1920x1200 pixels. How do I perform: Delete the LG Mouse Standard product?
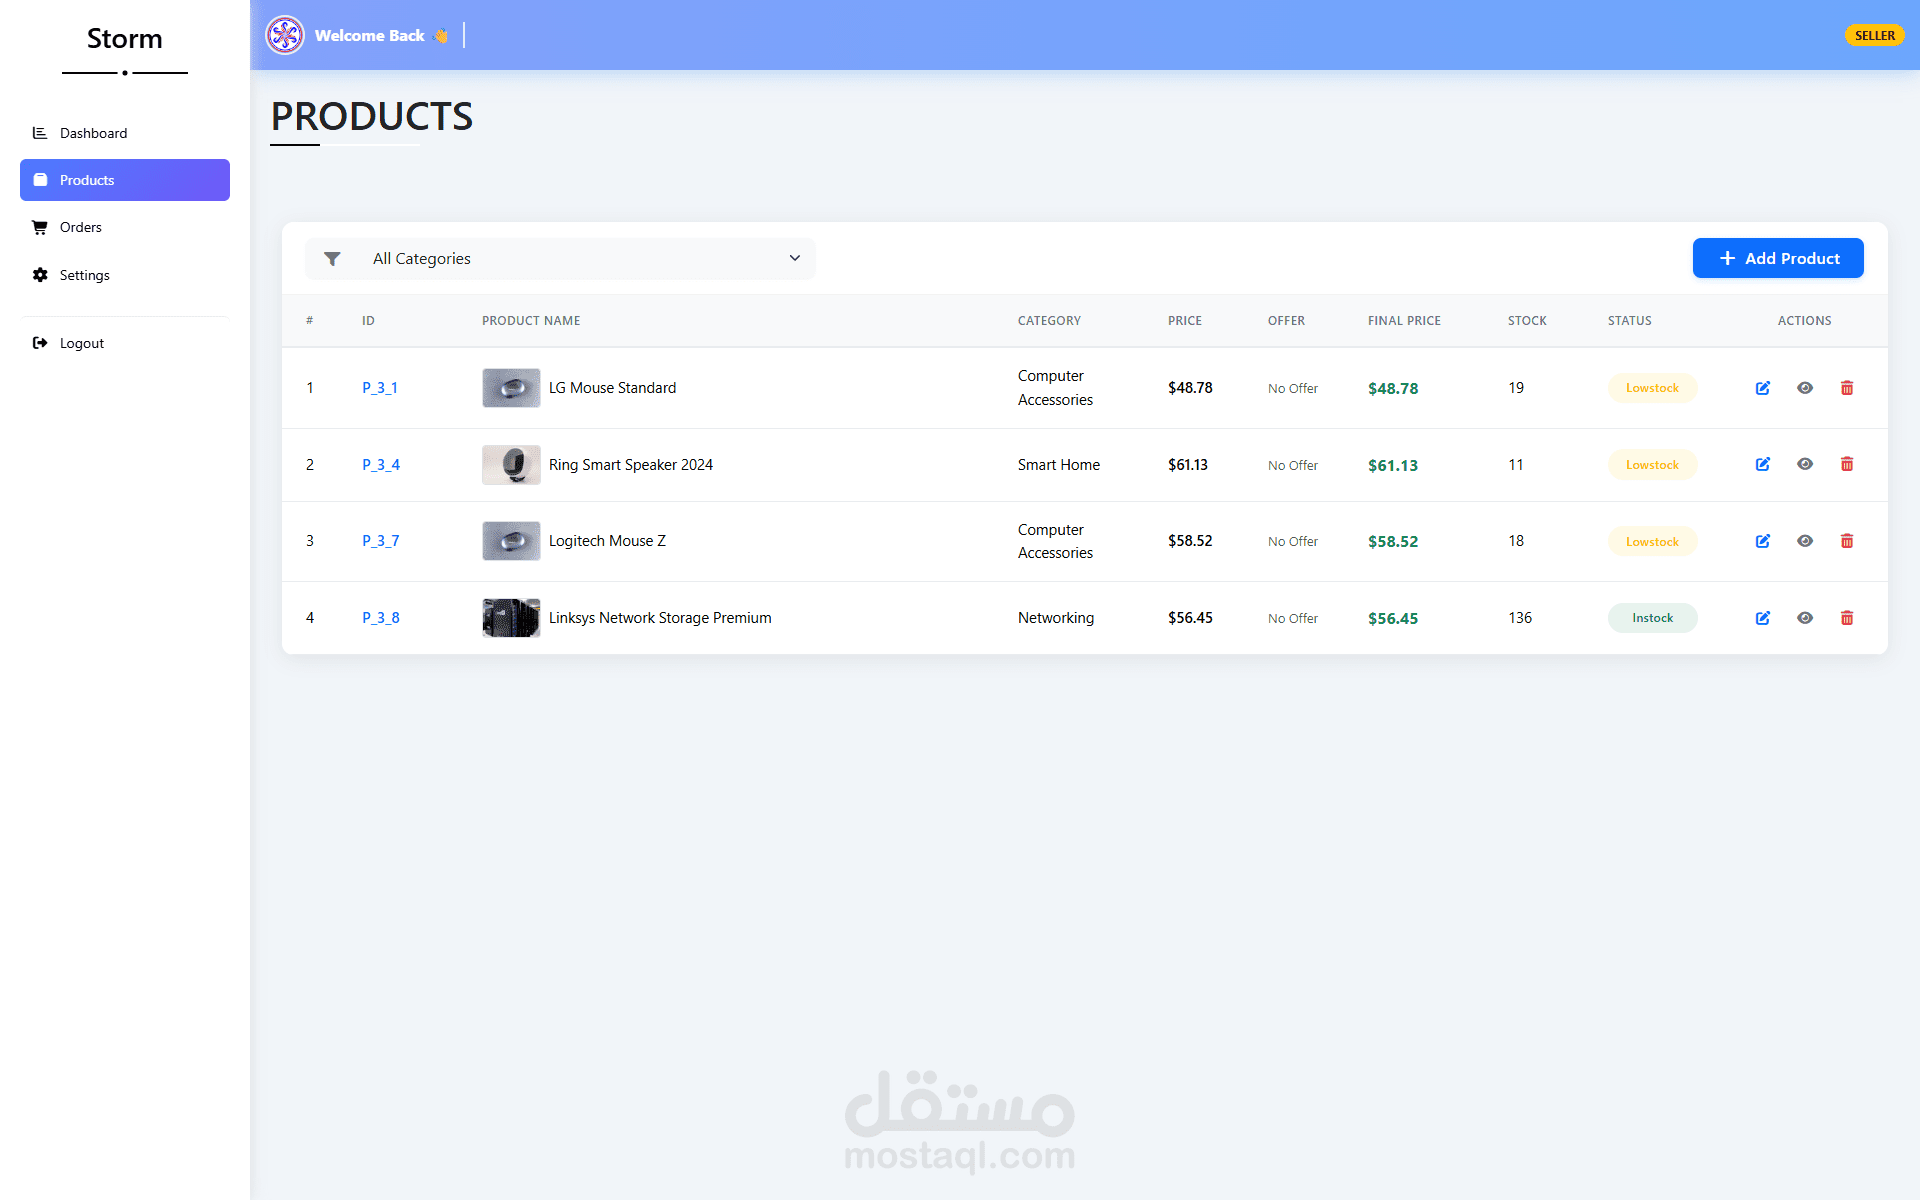[x=1847, y=388]
